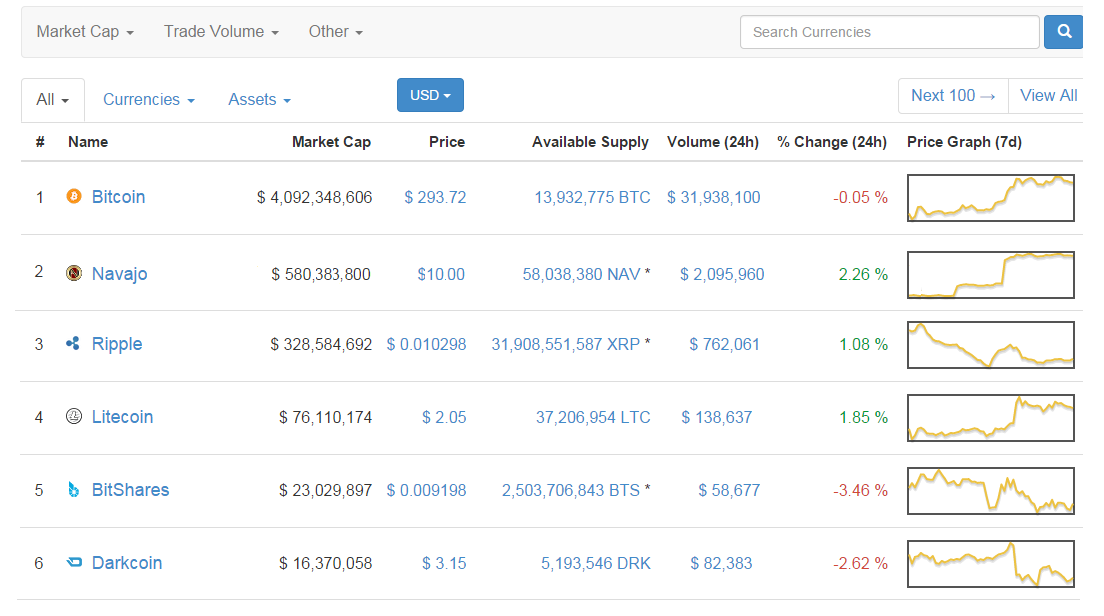
Task: Open the Darkcoin currency link
Action: 127,562
